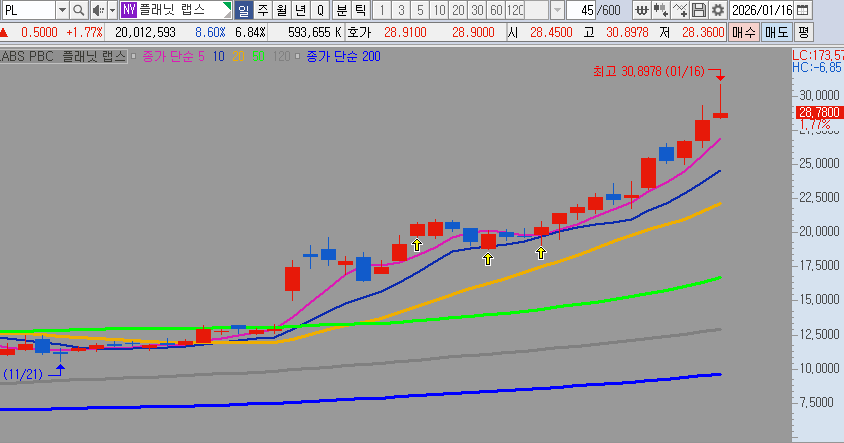844x443 pixels.
Task: Click the candle count field showing 45
Action: (x=581, y=10)
